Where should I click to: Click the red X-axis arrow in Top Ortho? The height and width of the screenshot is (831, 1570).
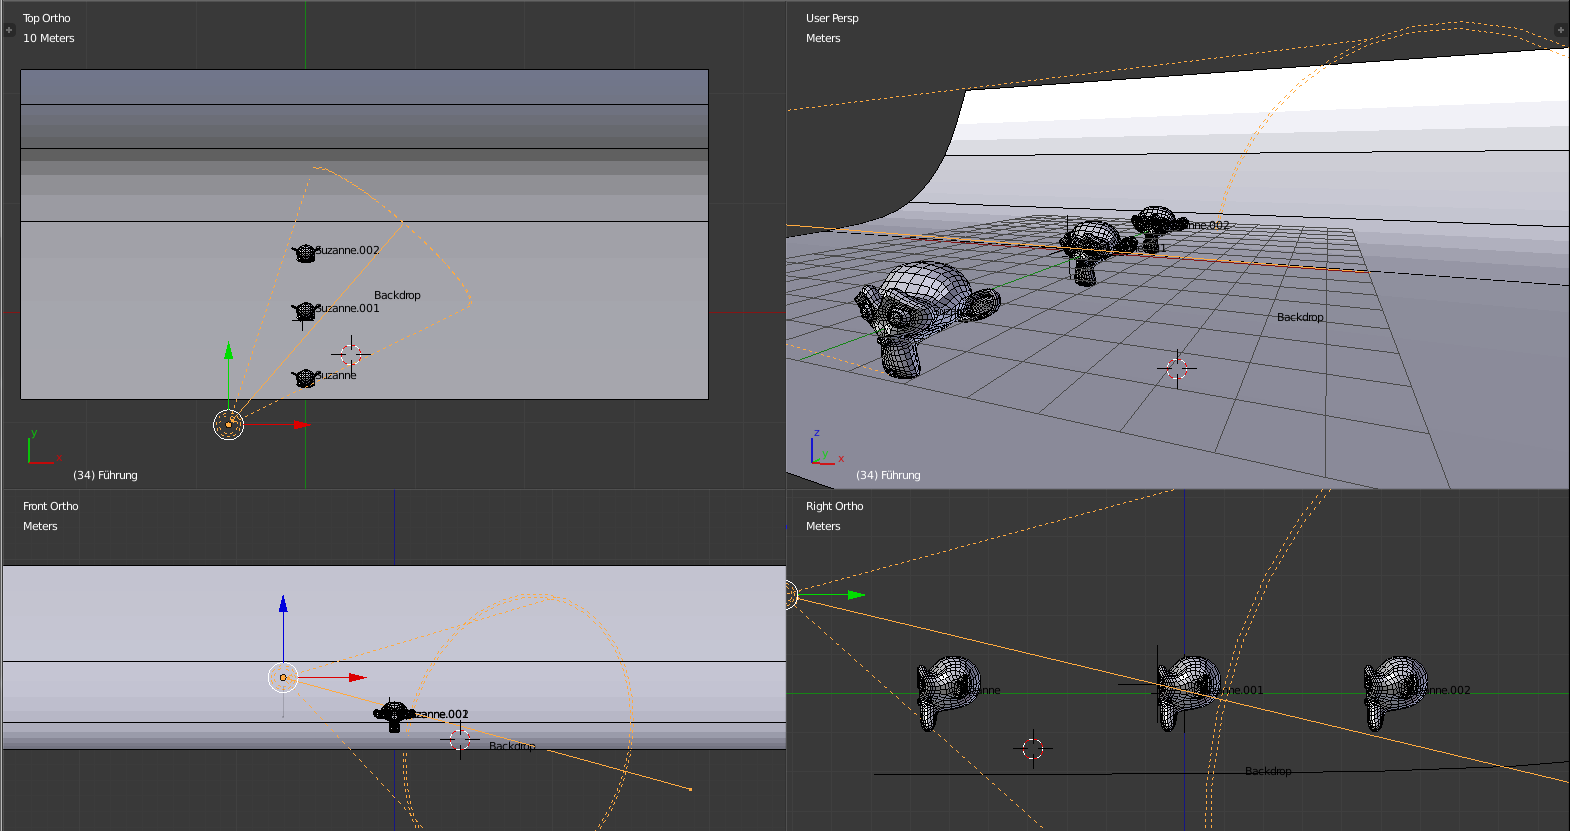click(301, 425)
